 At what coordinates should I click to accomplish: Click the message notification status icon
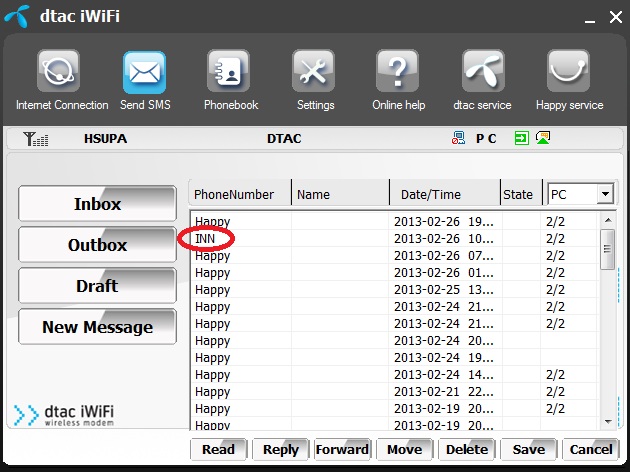543,138
